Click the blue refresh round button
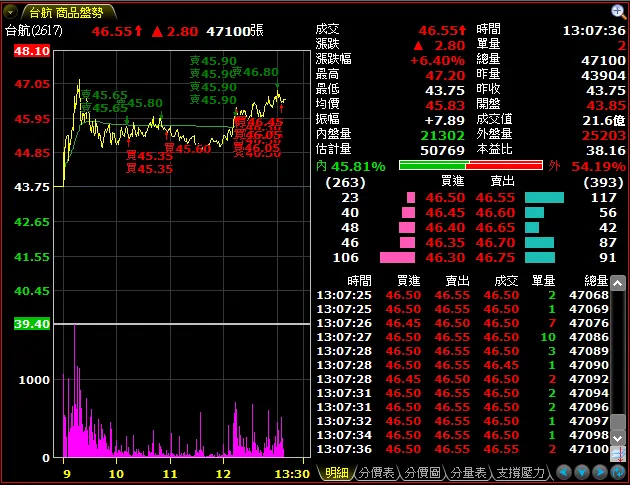This screenshot has height=485, width=630. [x=618, y=472]
